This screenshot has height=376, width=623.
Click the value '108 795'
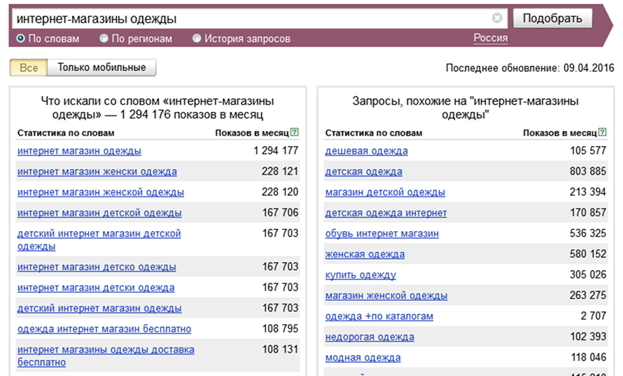tap(280, 329)
